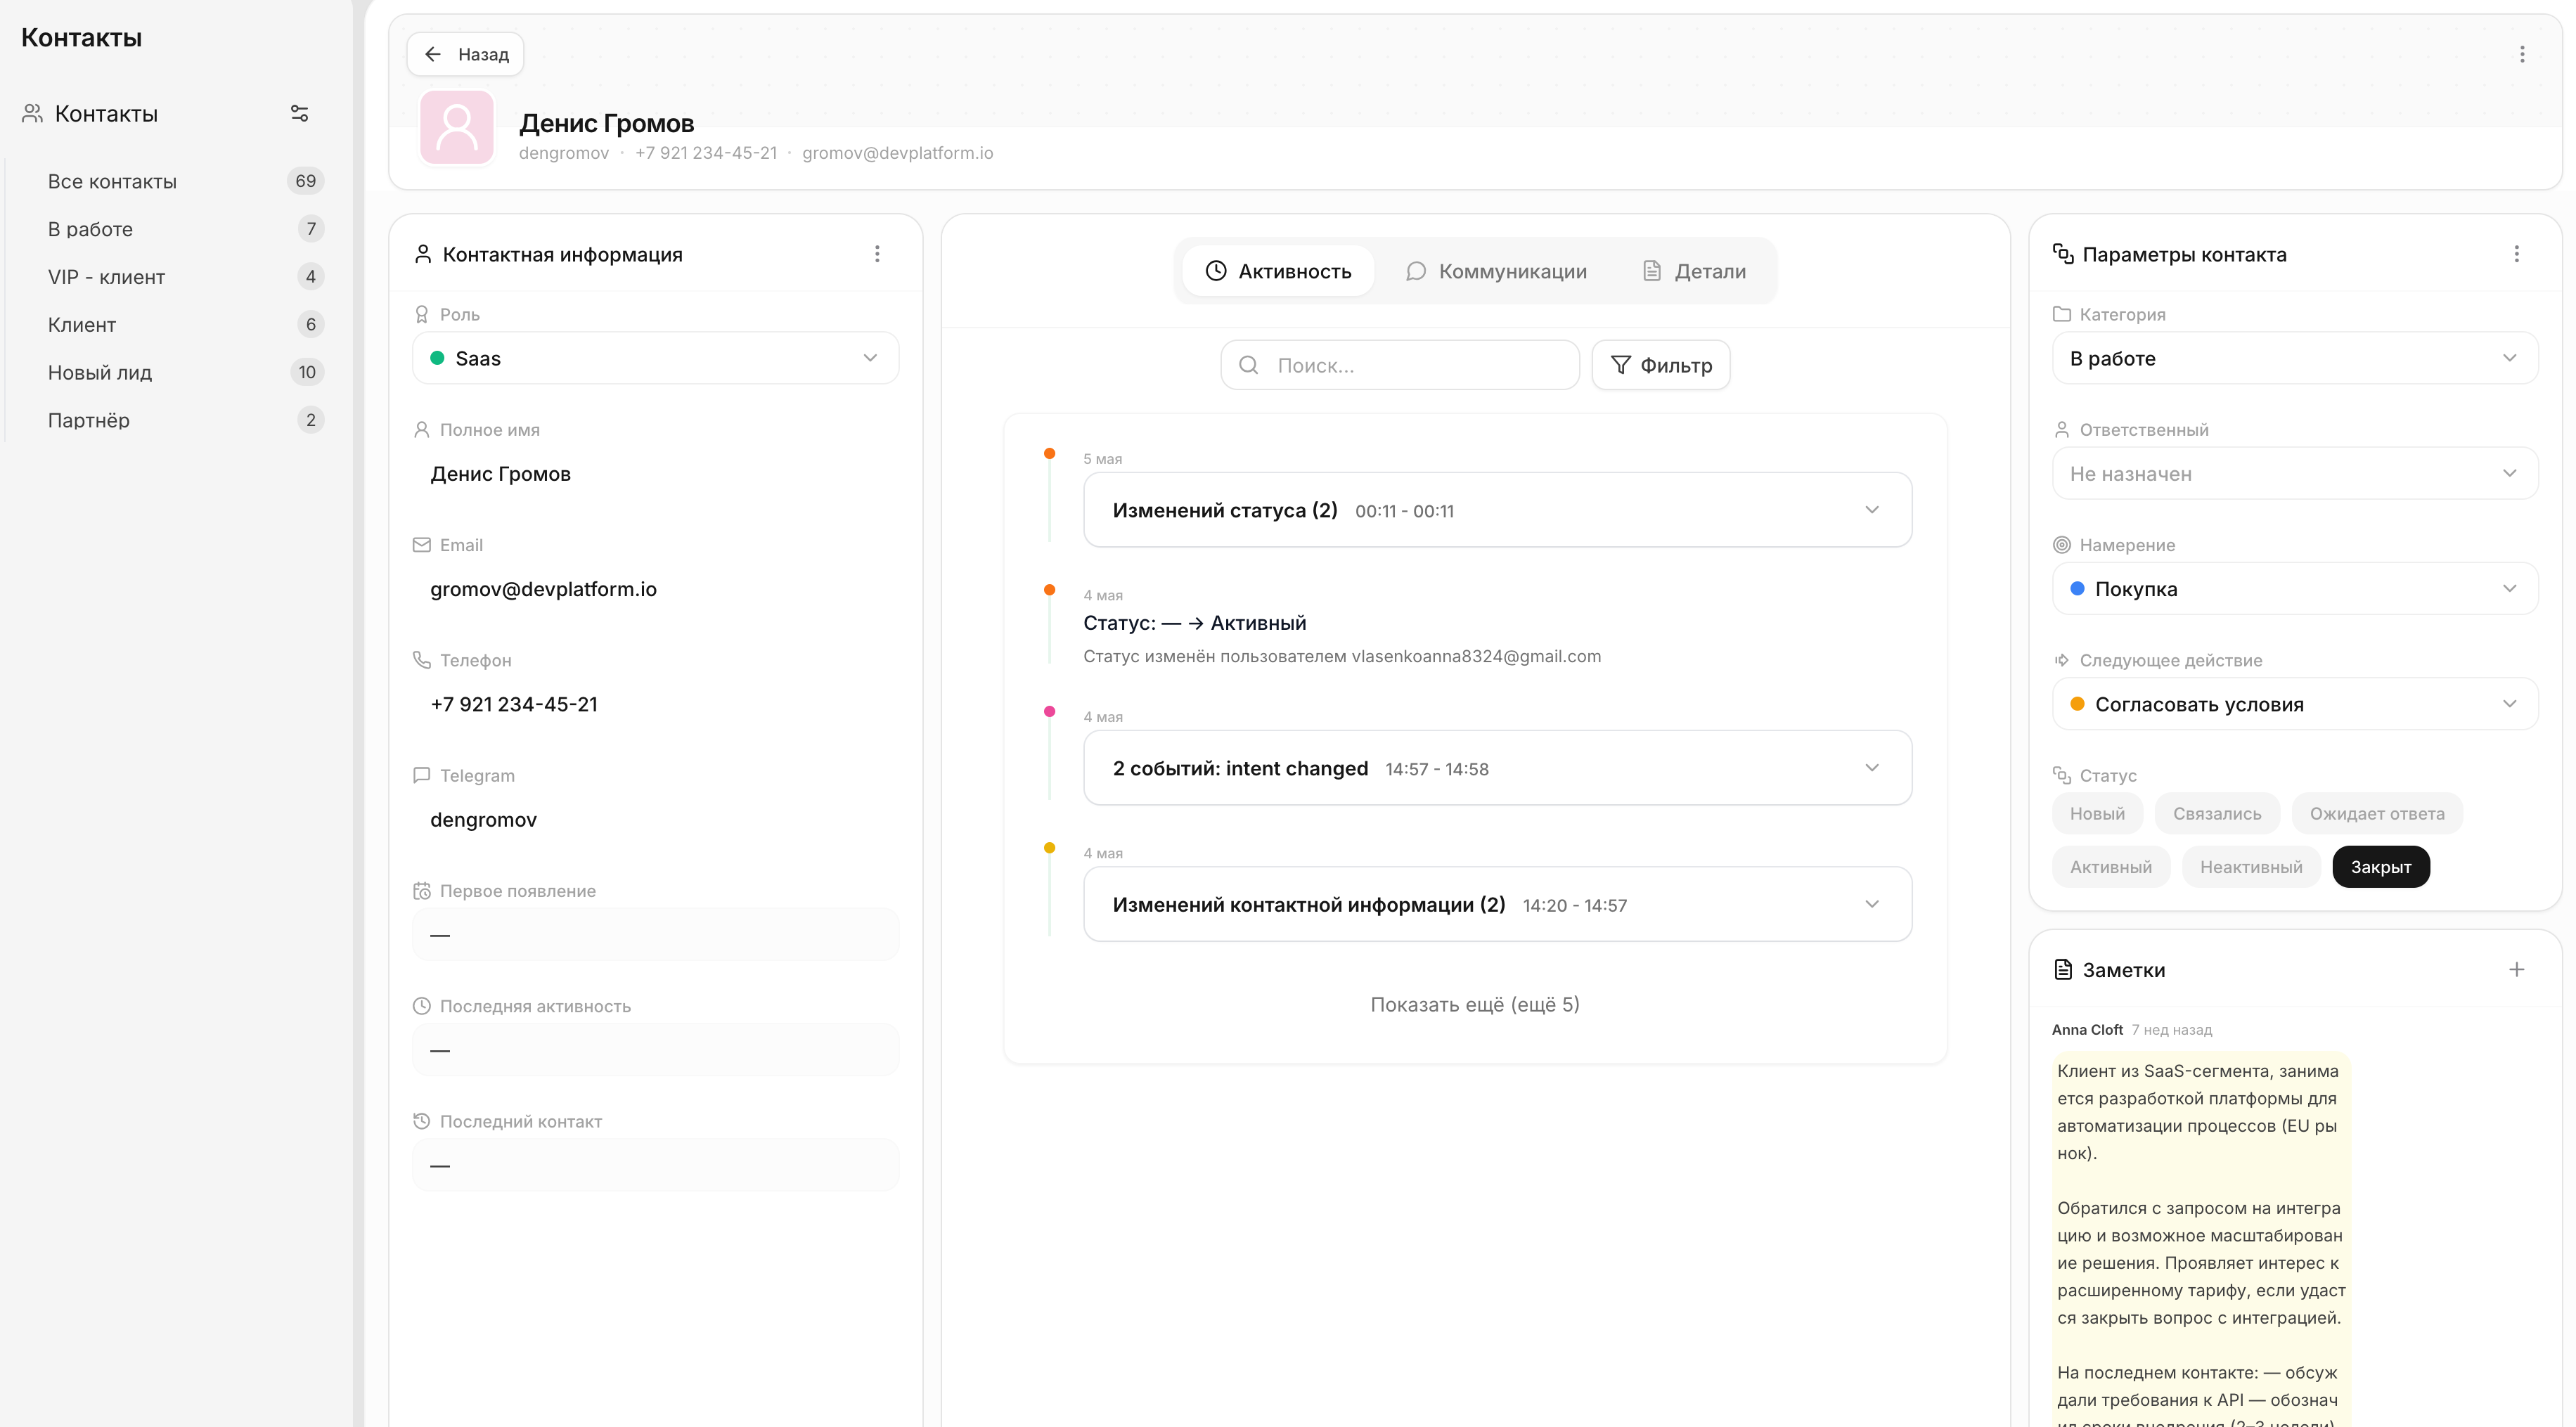Viewport: 2576px width, 1427px height.
Task: Expand Изменений статуса (2) entry
Action: pyautogui.click(x=1497, y=510)
